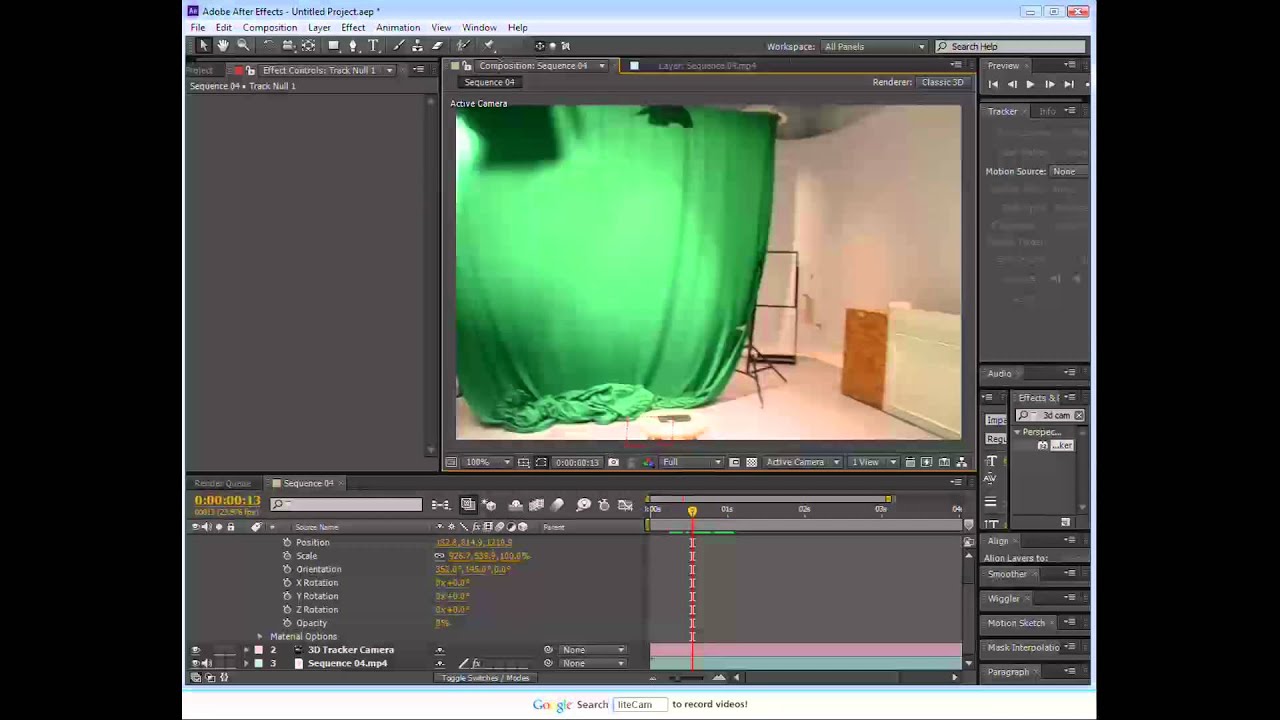The image size is (1280, 720).
Task: Expand the 3D Tracker Camera layer
Action: [x=246, y=650]
